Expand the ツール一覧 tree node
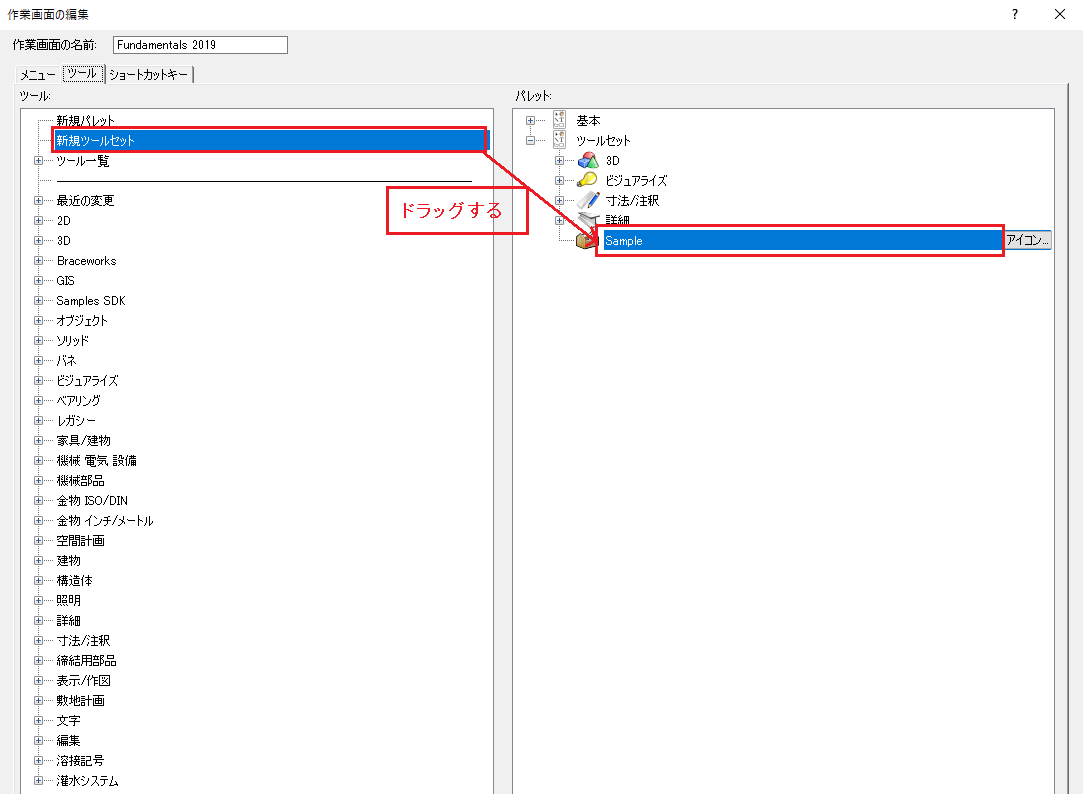The image size is (1083, 794). point(39,160)
